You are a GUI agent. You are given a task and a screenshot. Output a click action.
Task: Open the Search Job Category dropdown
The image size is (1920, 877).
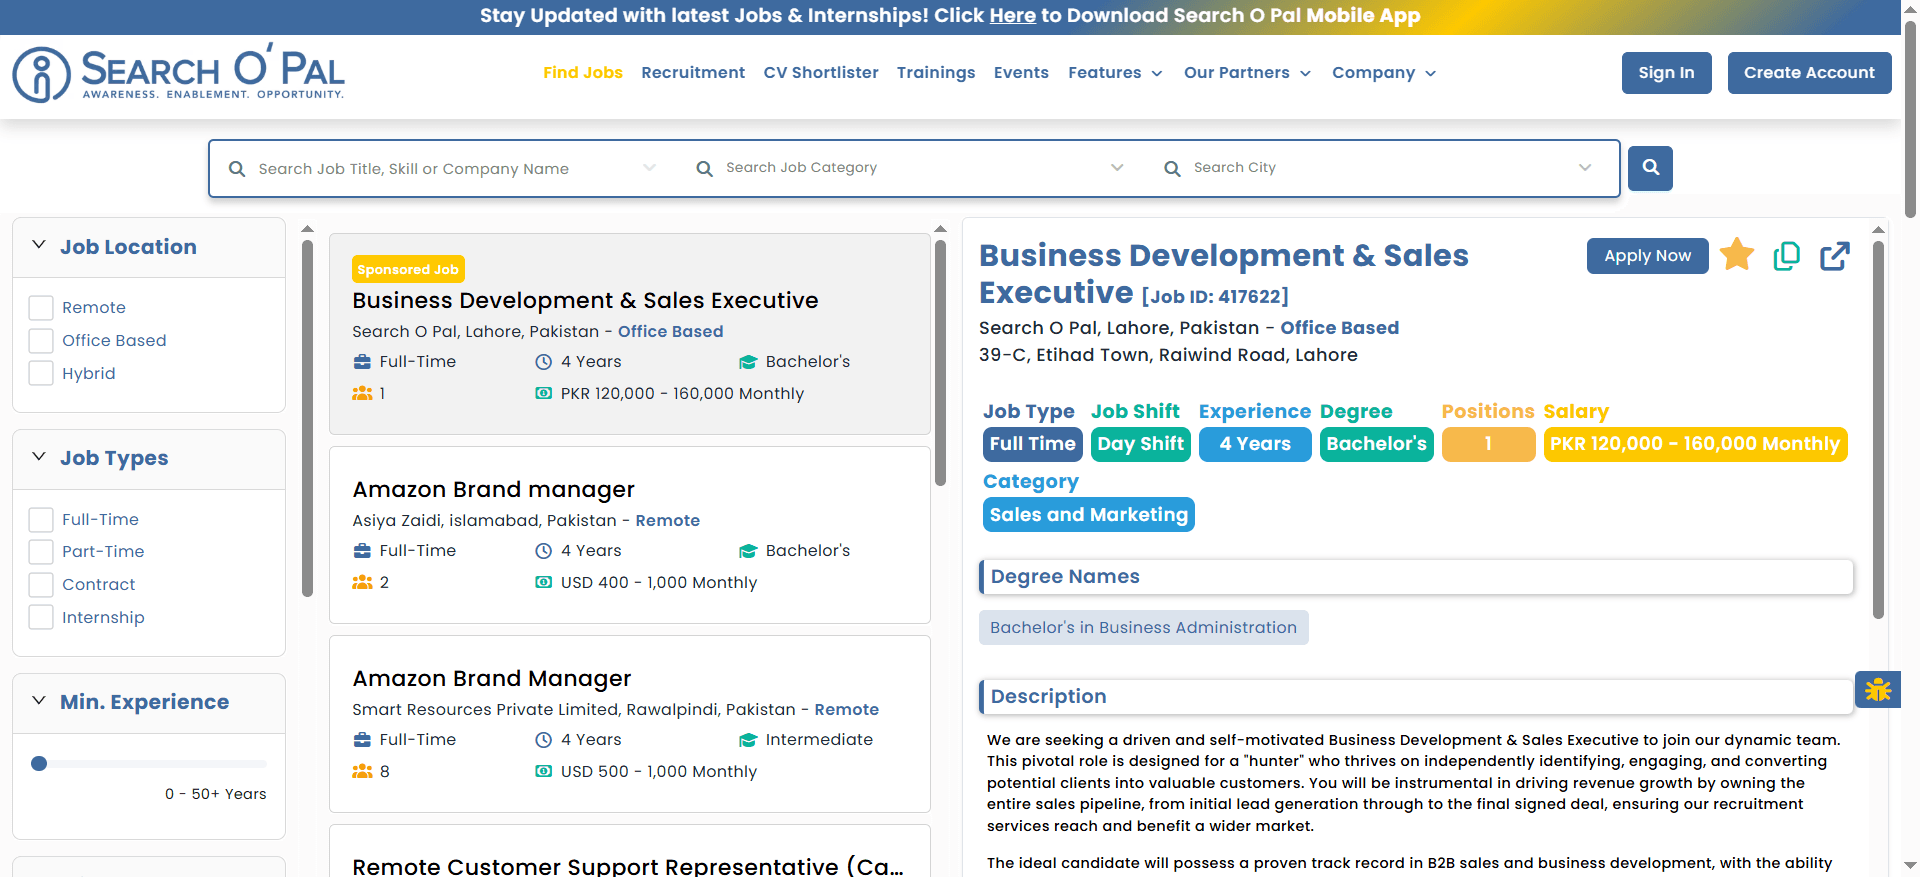point(1117,168)
